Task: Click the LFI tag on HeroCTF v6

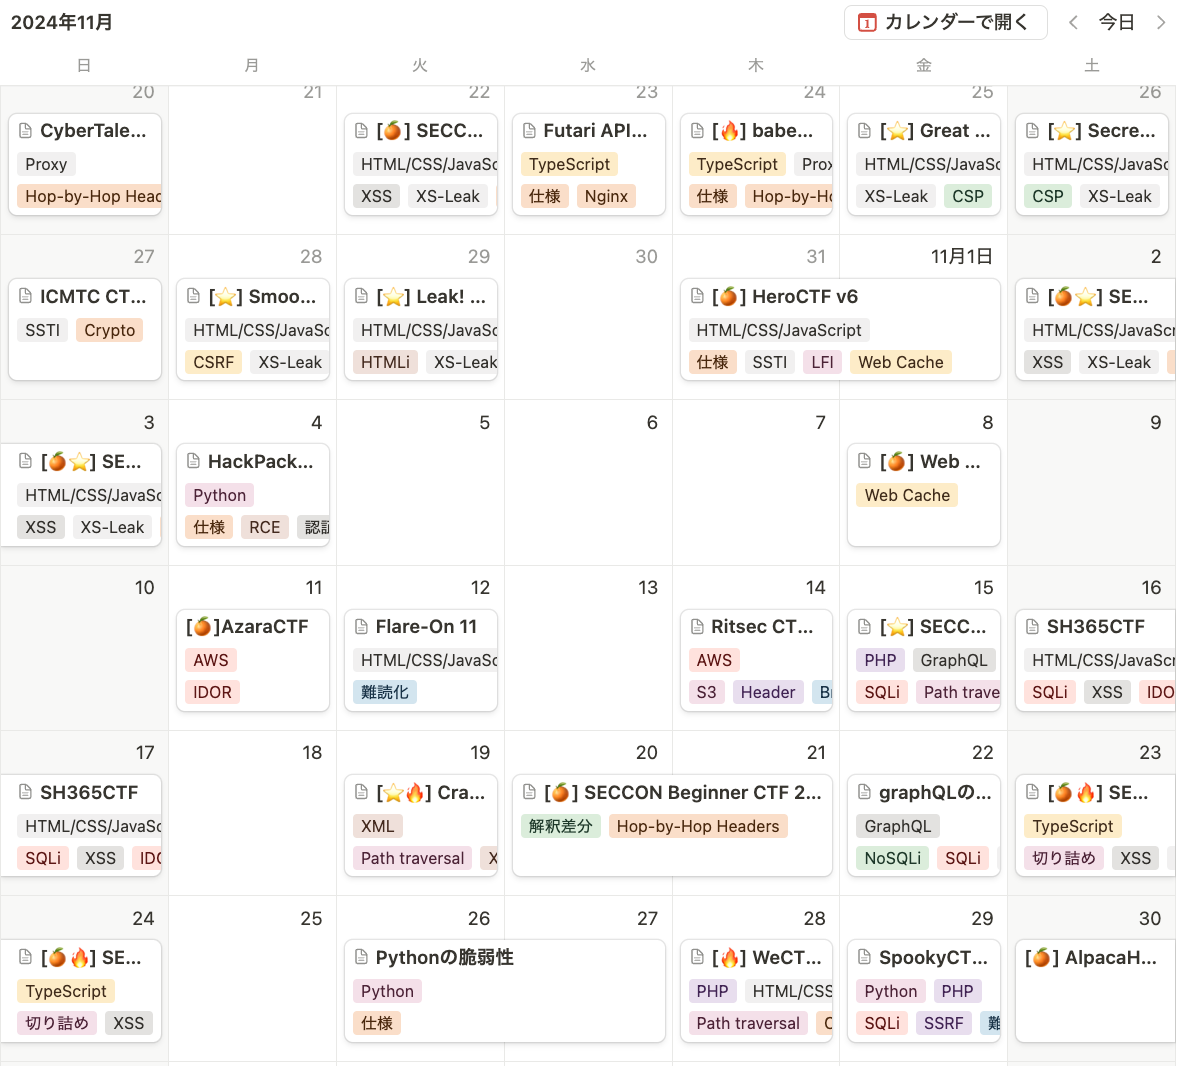Action: point(823,363)
